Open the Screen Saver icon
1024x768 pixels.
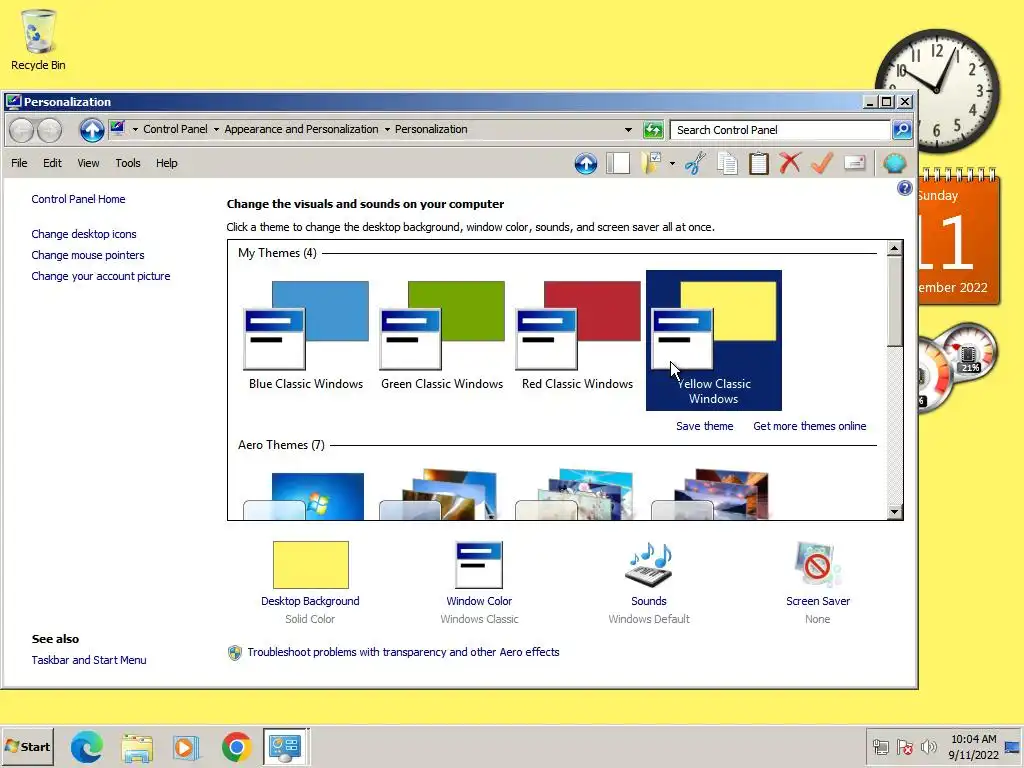818,565
